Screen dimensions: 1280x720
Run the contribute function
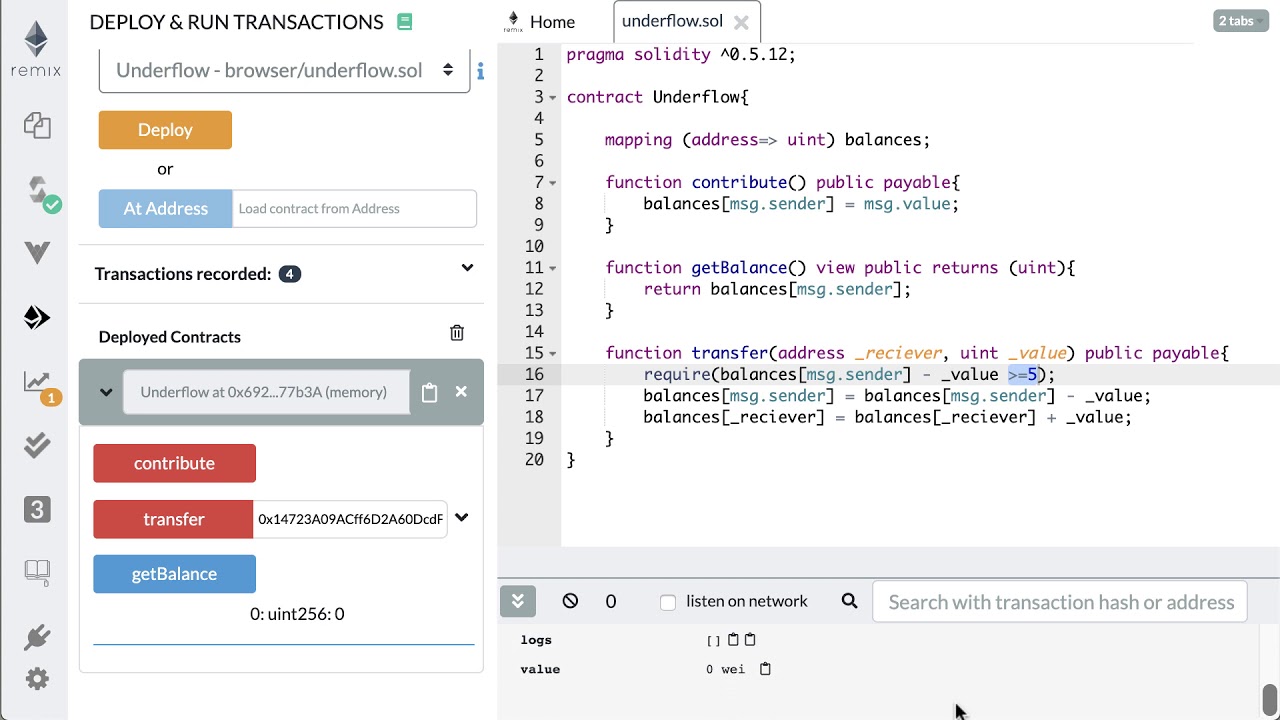(x=174, y=463)
